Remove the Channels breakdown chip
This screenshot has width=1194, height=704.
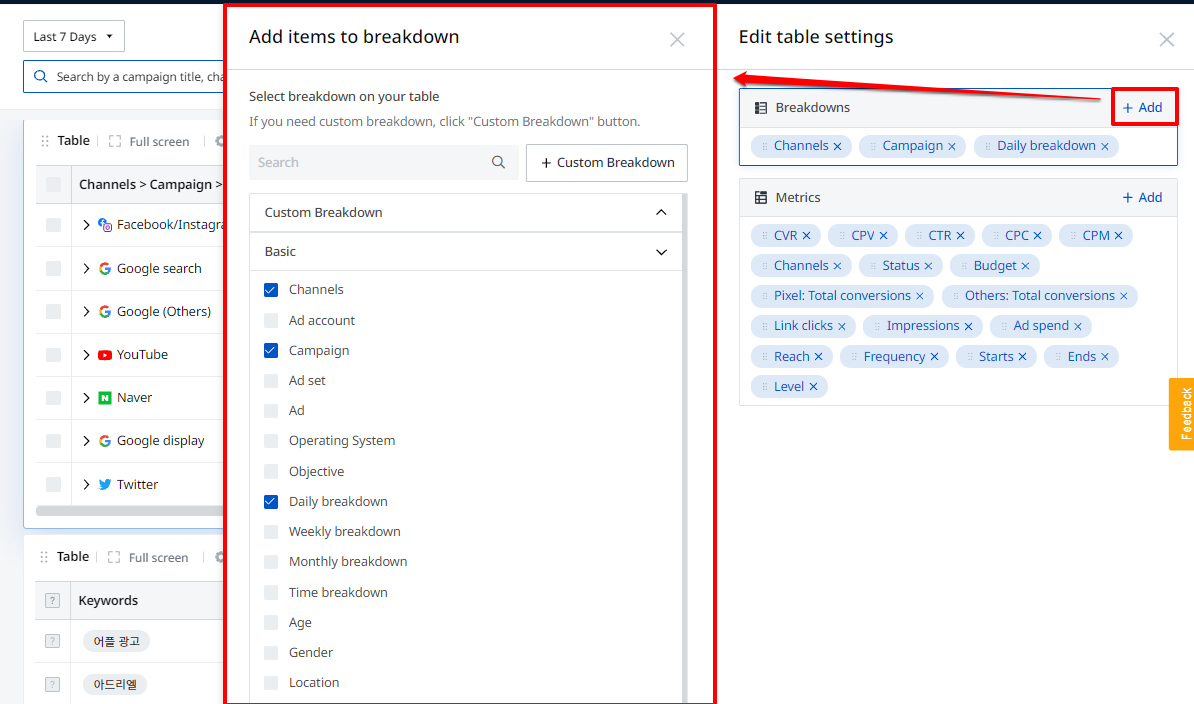pos(838,146)
